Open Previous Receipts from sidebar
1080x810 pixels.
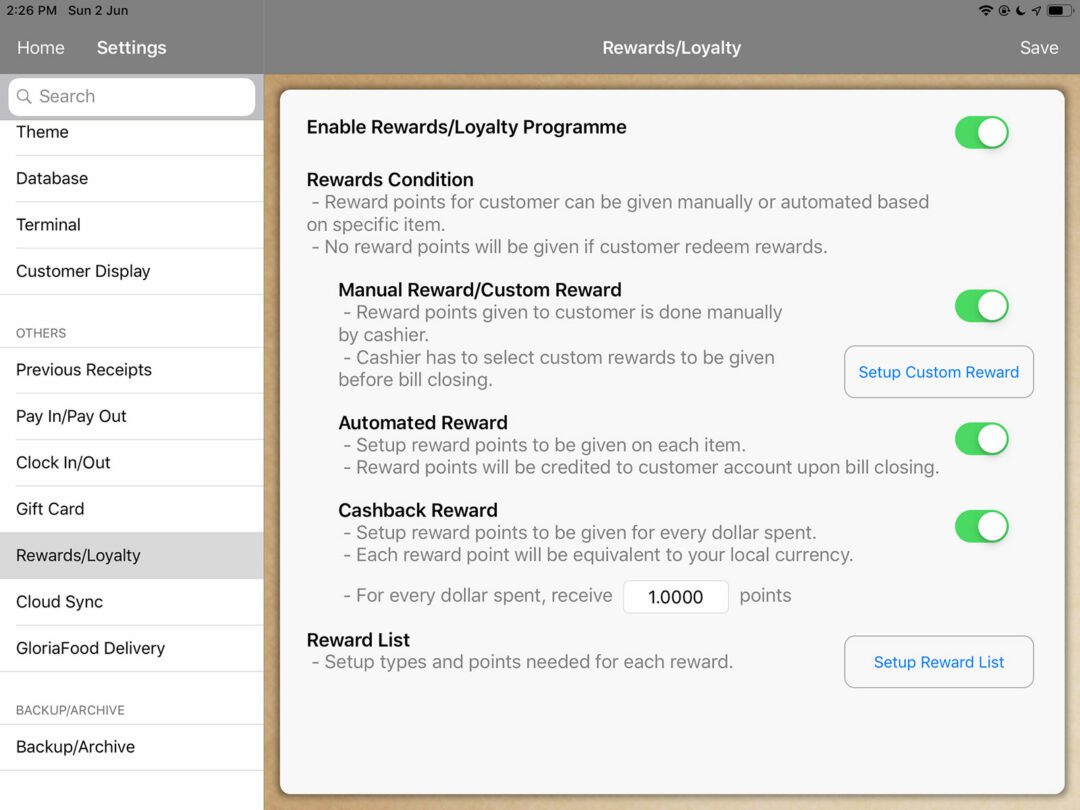point(84,370)
